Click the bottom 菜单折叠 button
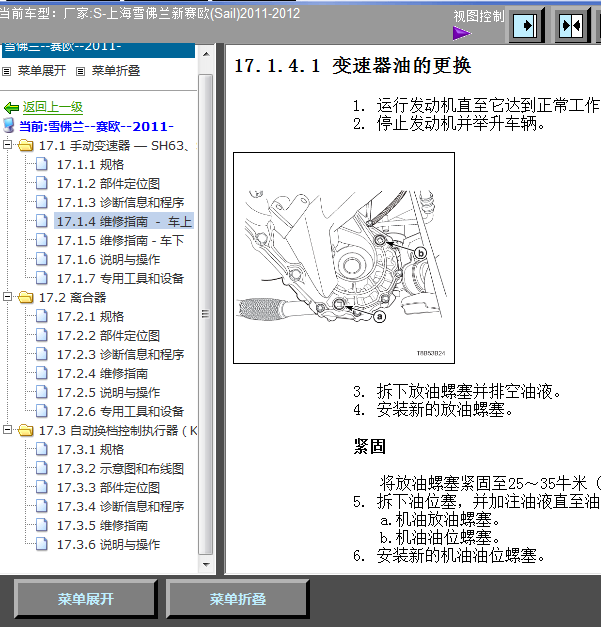Viewport: 601px width, 629px height. click(x=238, y=599)
